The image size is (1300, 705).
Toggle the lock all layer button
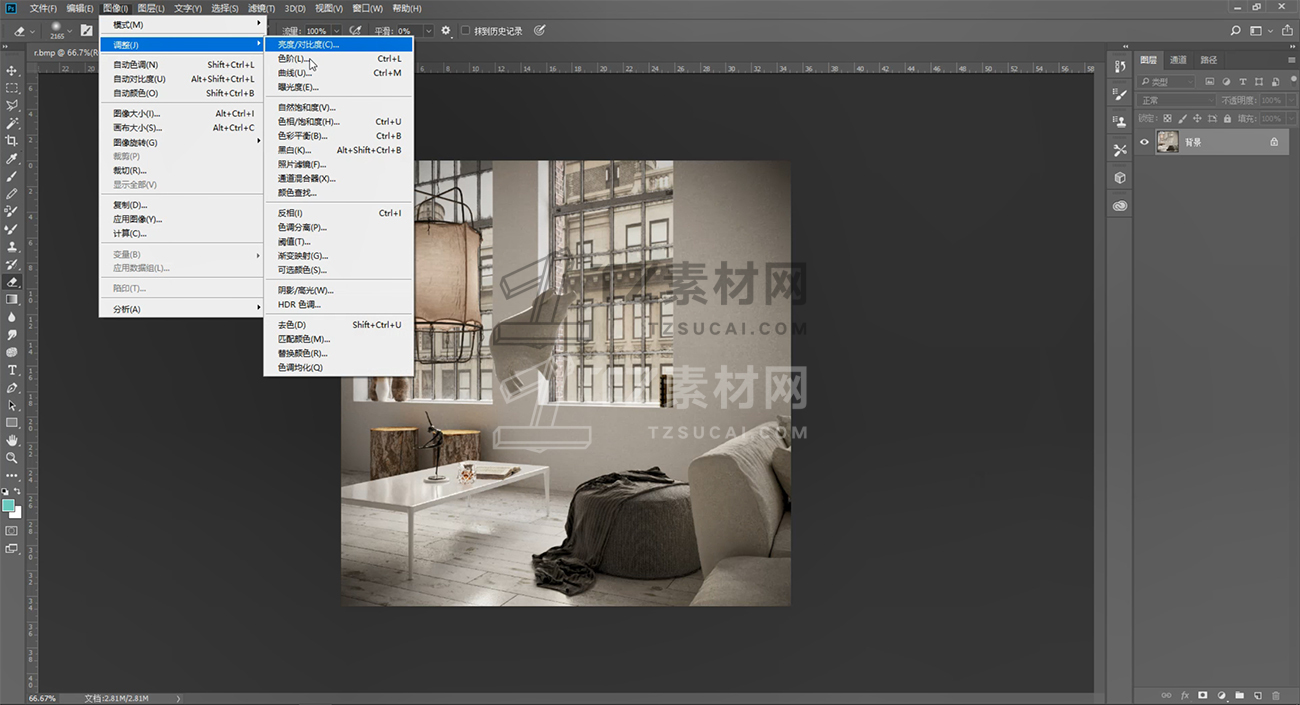coord(1226,118)
